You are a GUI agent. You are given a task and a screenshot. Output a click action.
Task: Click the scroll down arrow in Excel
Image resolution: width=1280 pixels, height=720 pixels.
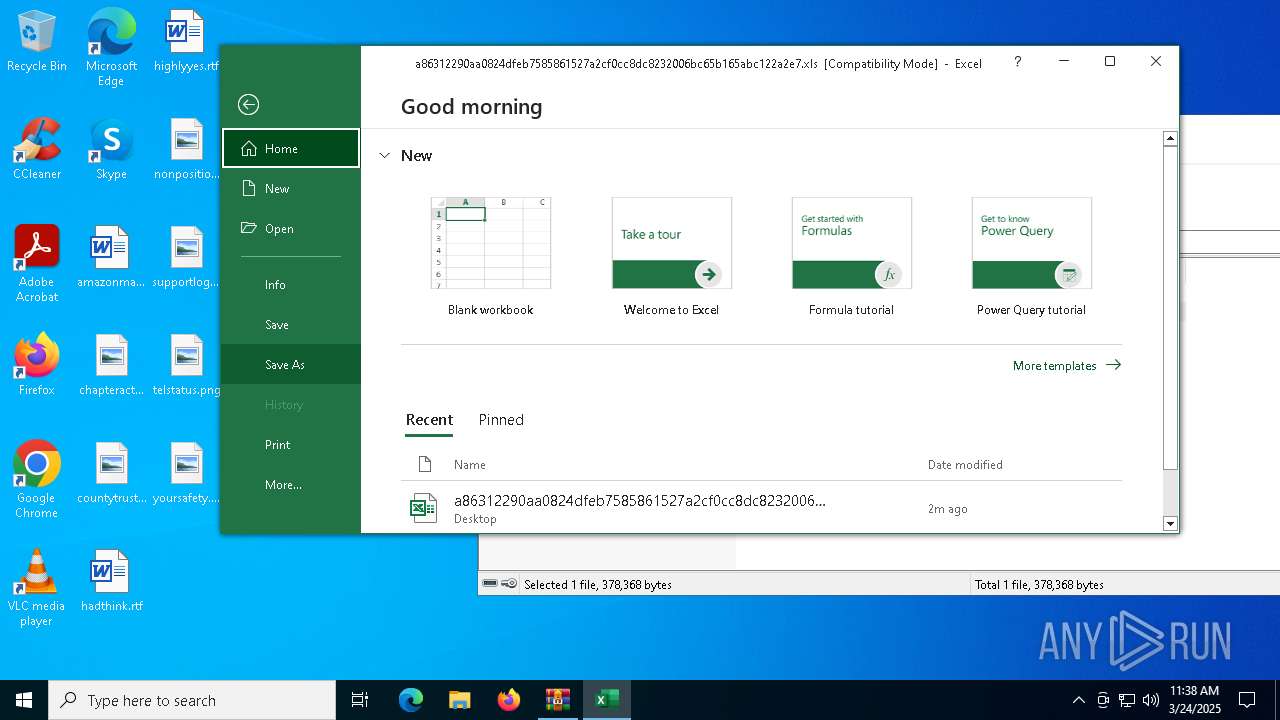point(1170,523)
